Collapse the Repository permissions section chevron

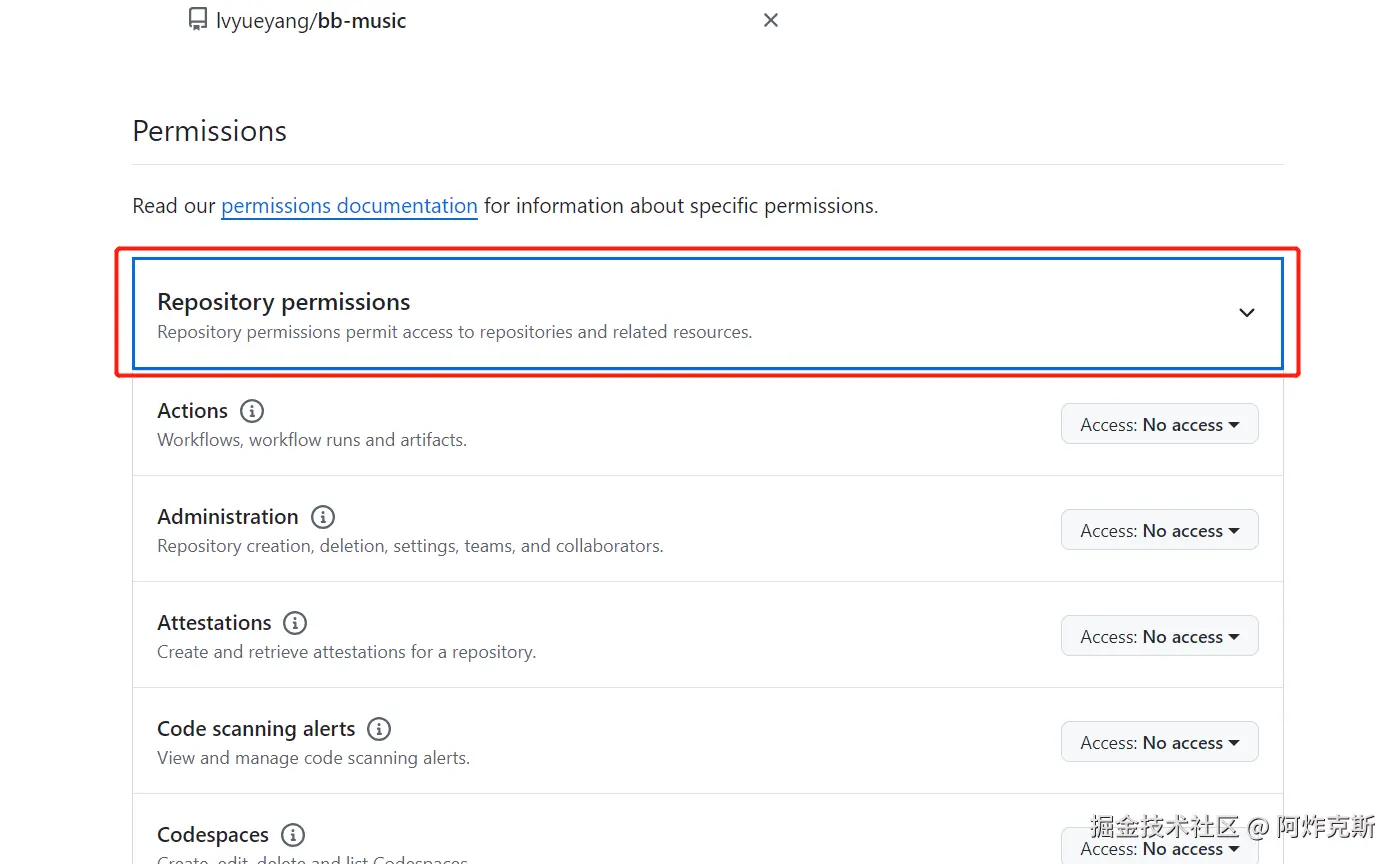1246,313
